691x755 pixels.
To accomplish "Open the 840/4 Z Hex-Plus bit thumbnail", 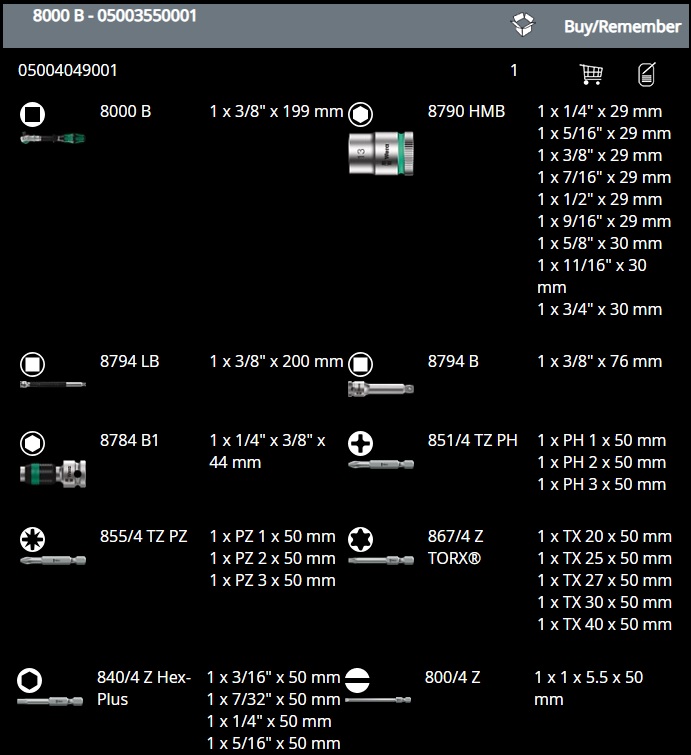I will [50, 702].
